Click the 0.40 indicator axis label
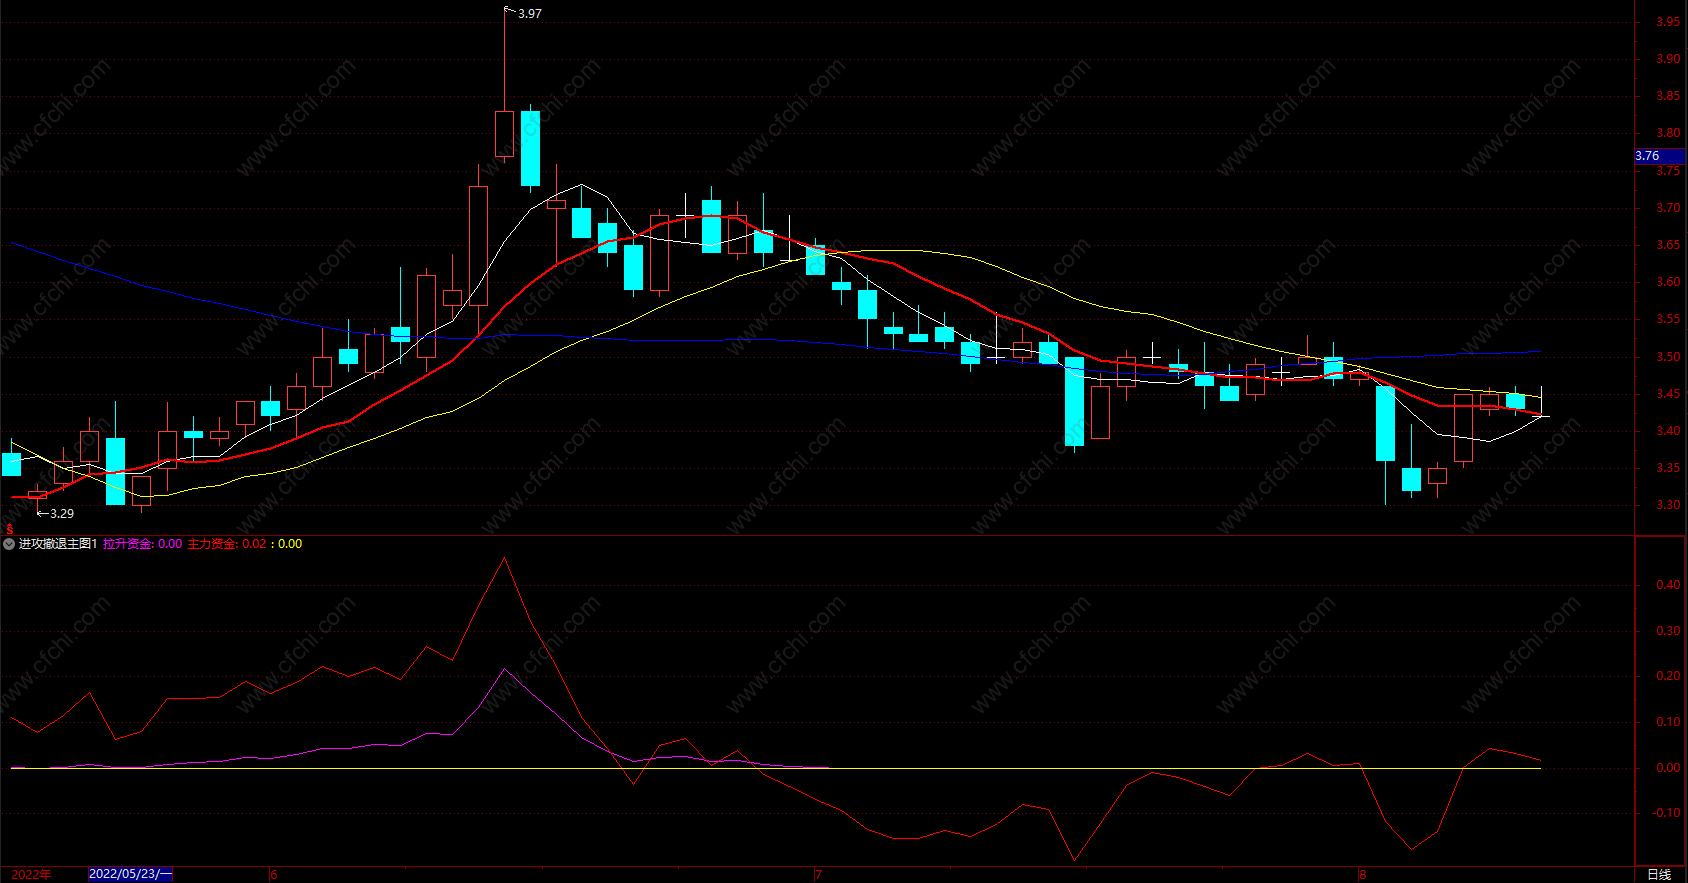The height and width of the screenshot is (883, 1688). click(1668, 585)
